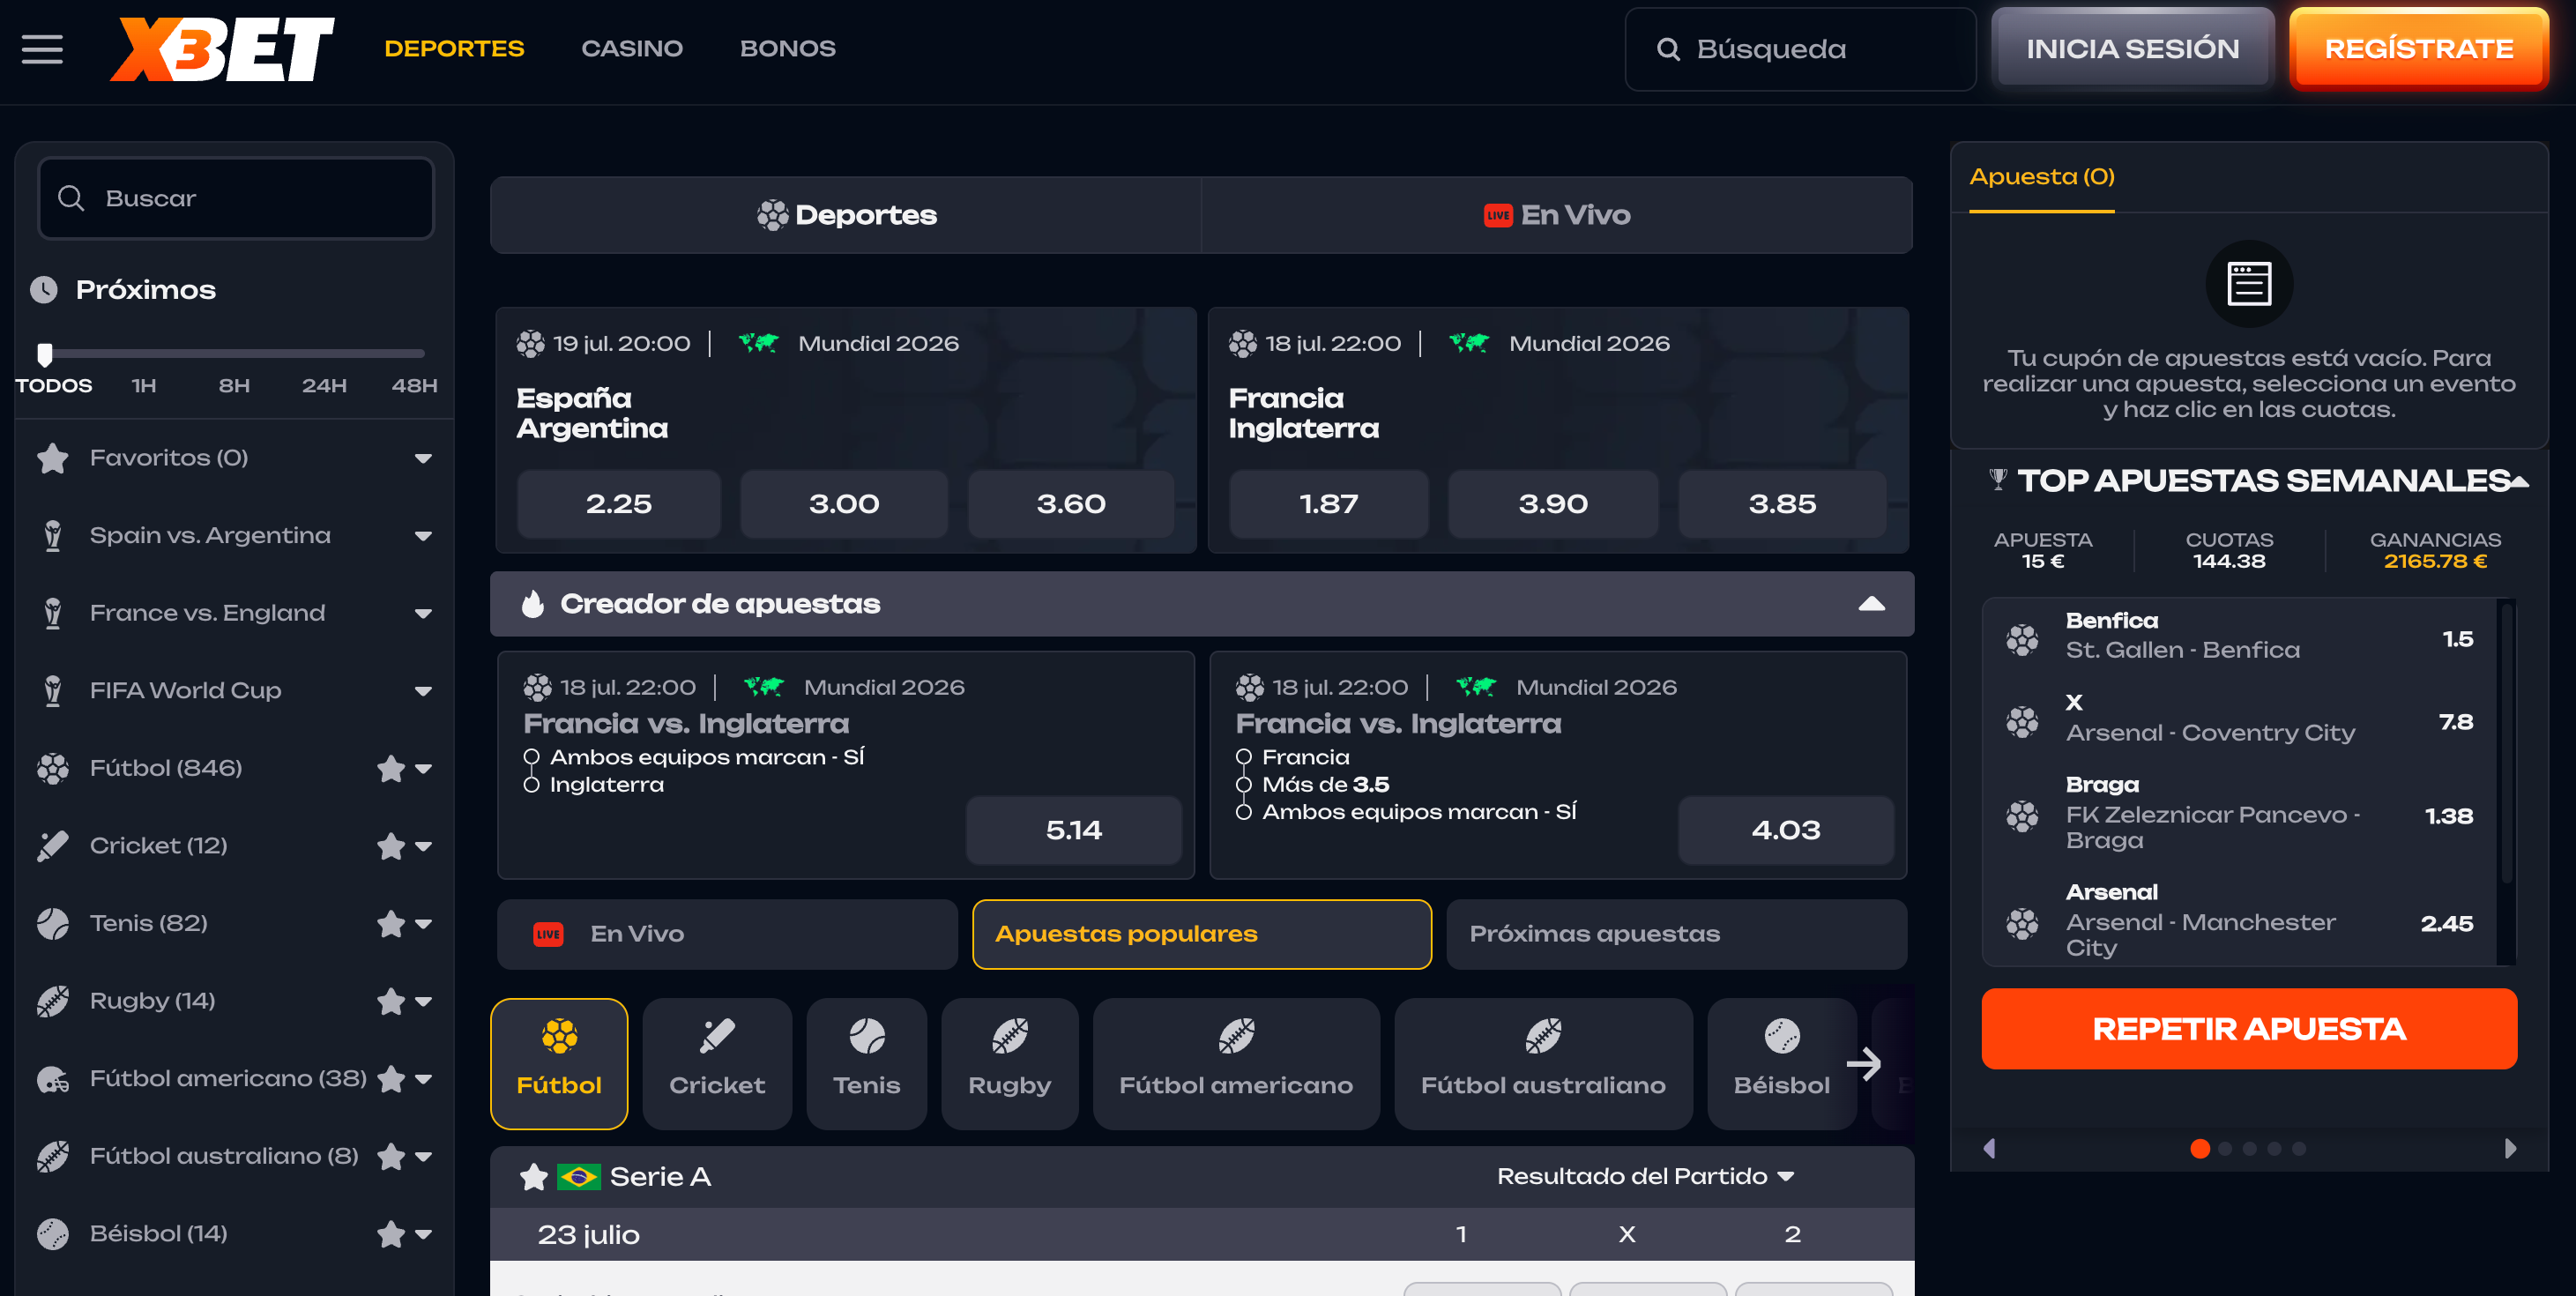Click trophy icon beside FIFA World Cup

(53, 691)
